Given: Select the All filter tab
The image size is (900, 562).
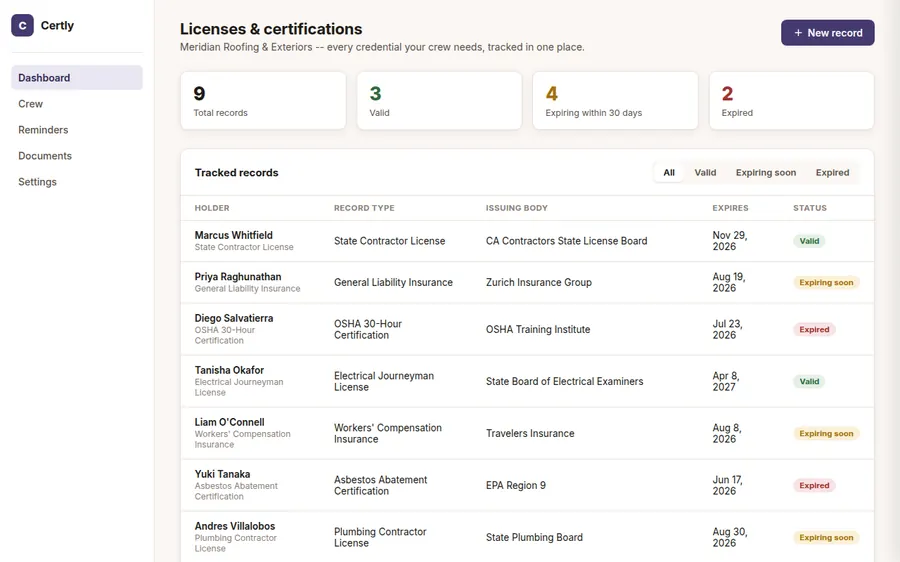Looking at the screenshot, I should point(669,173).
